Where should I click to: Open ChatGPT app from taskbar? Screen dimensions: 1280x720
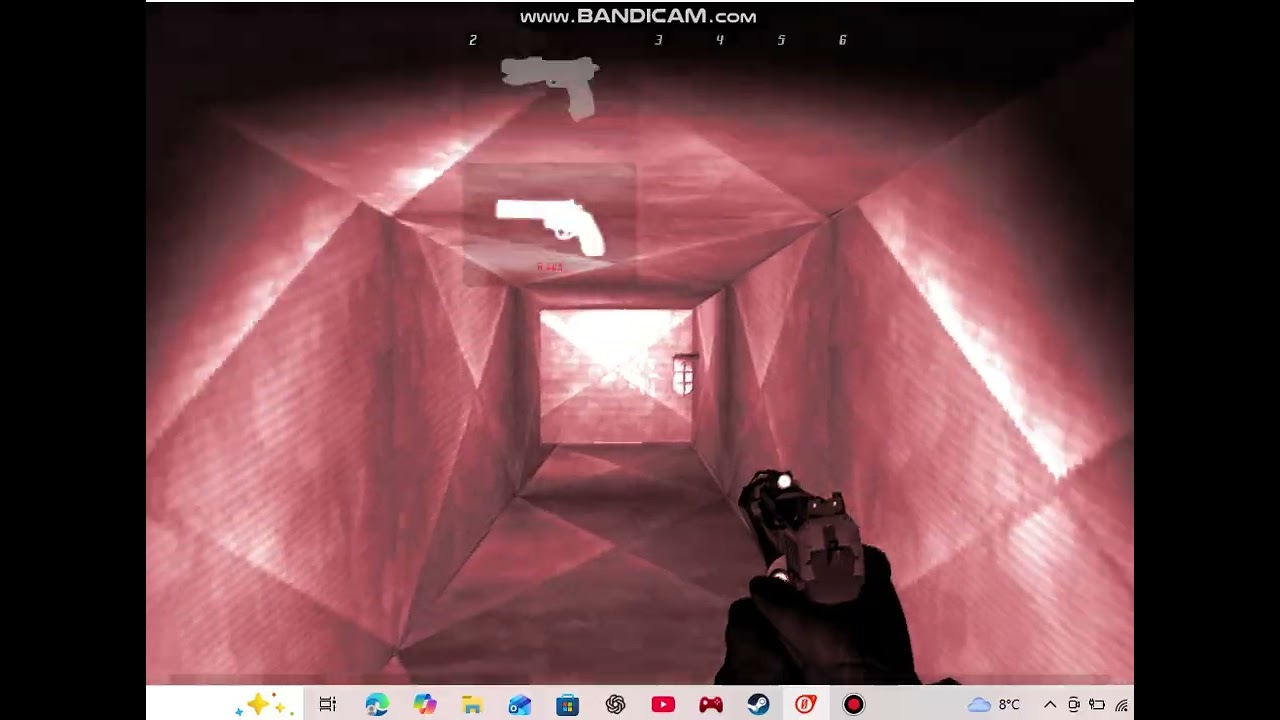(615, 705)
